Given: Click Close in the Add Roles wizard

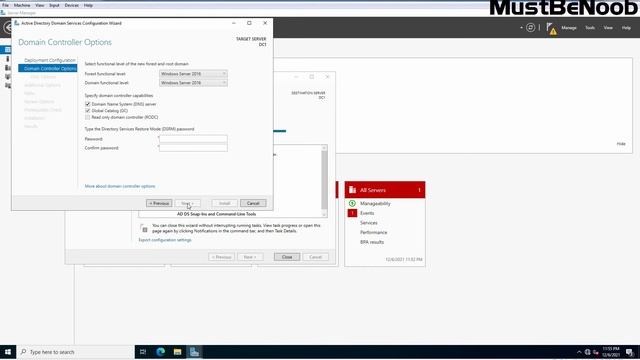Looking at the screenshot, I should [287, 257].
